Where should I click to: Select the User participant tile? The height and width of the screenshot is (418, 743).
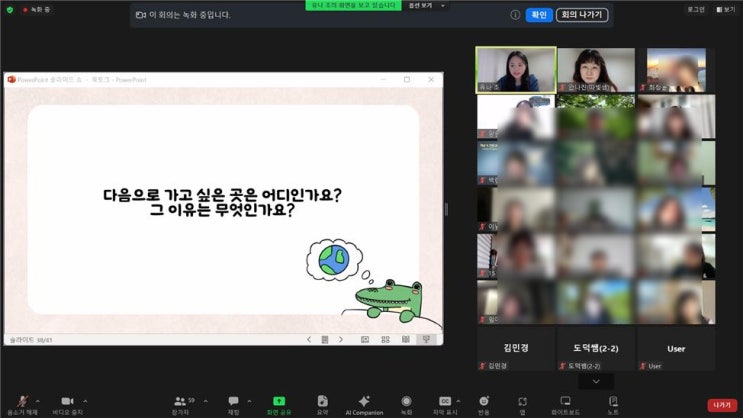676,348
